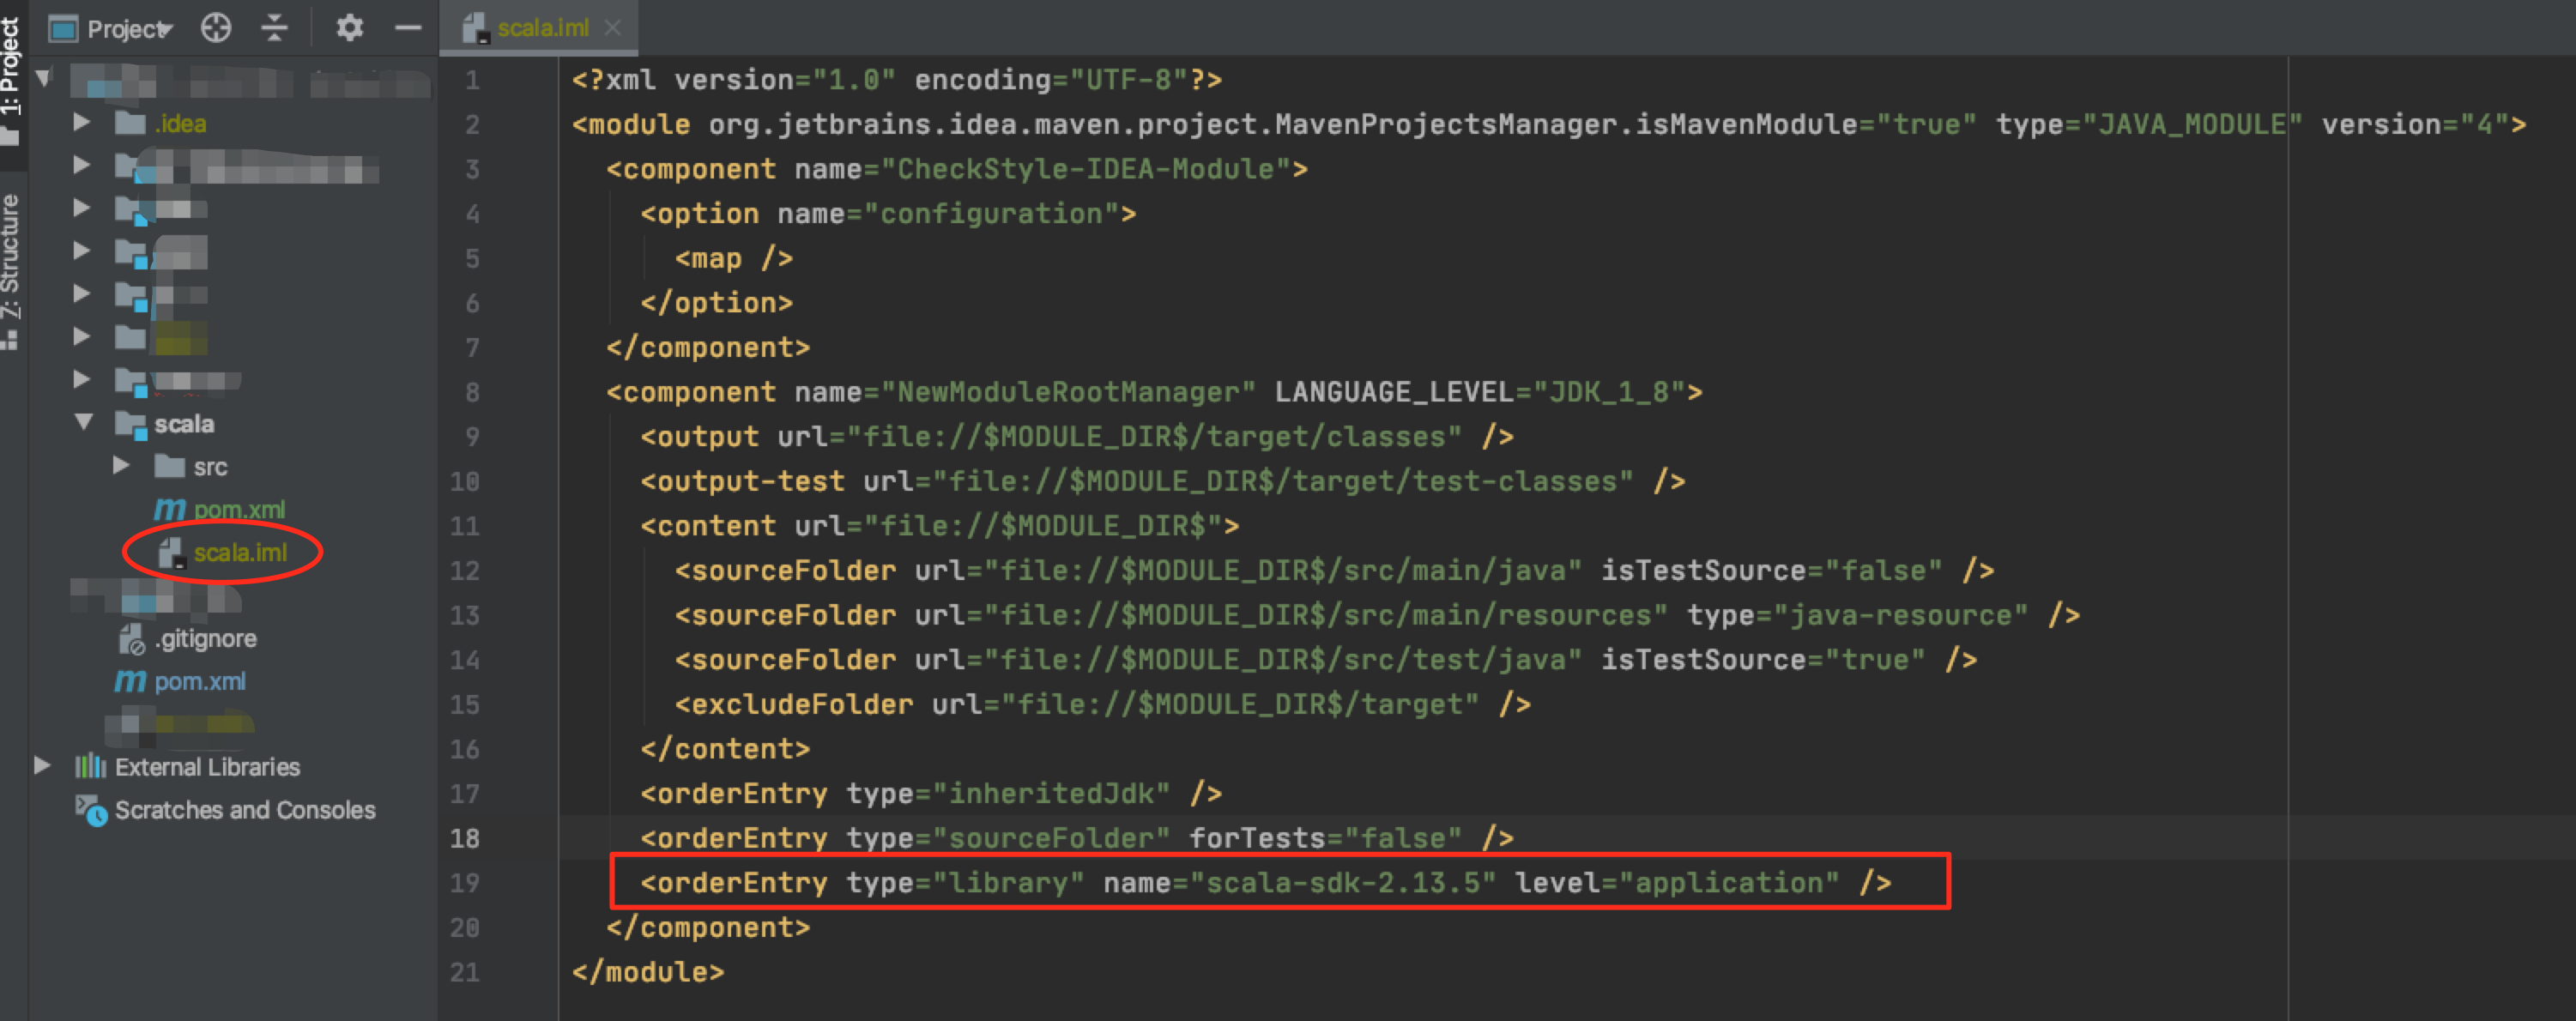The width and height of the screenshot is (2576, 1021).
Task: Open the Project panel settings gear
Action: click(348, 28)
